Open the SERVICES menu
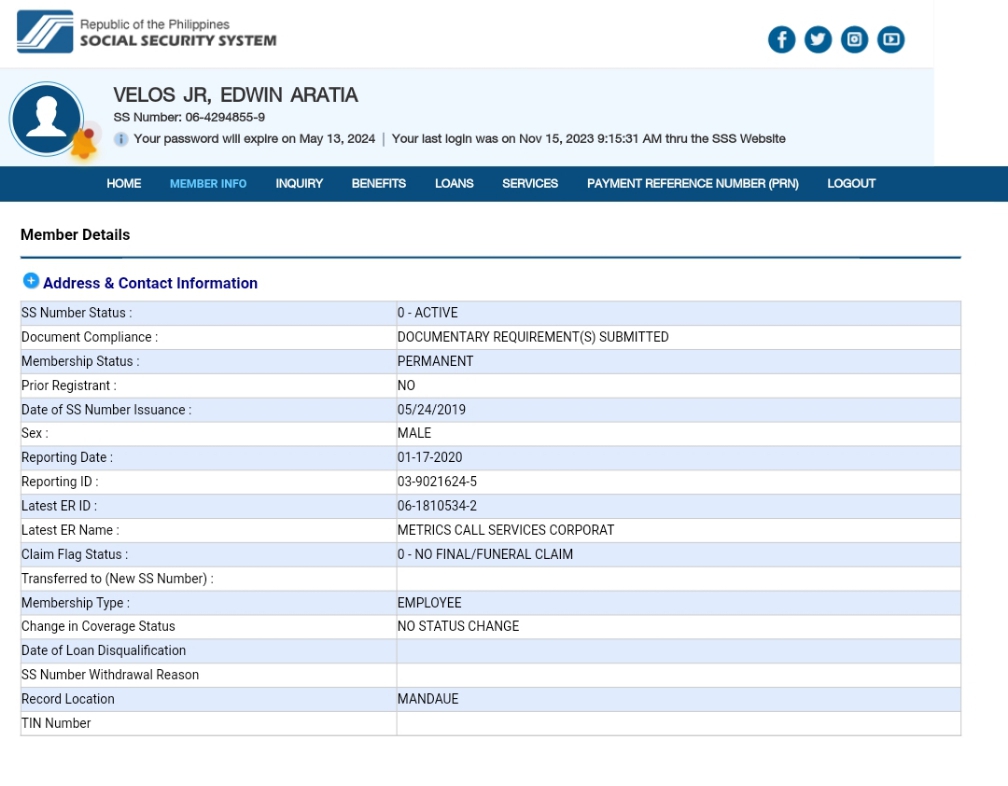 click(x=530, y=184)
